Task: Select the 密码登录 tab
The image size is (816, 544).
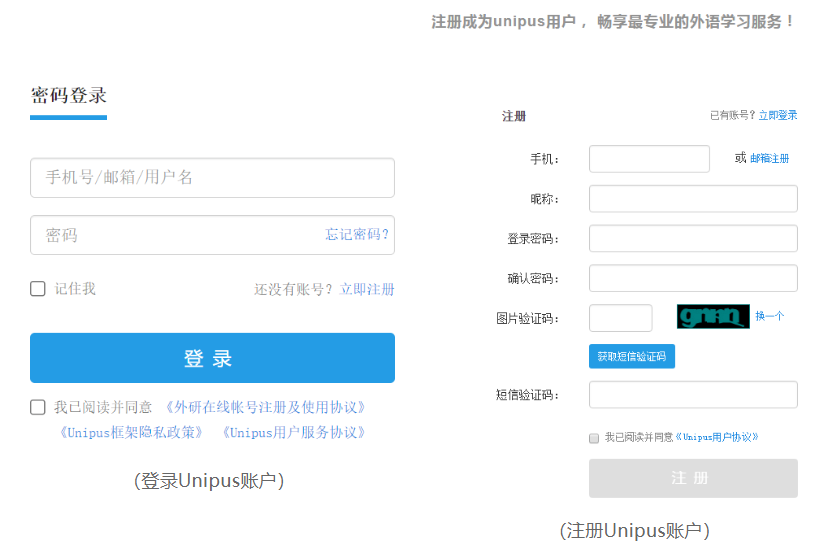Action: pyautogui.click(x=68, y=96)
